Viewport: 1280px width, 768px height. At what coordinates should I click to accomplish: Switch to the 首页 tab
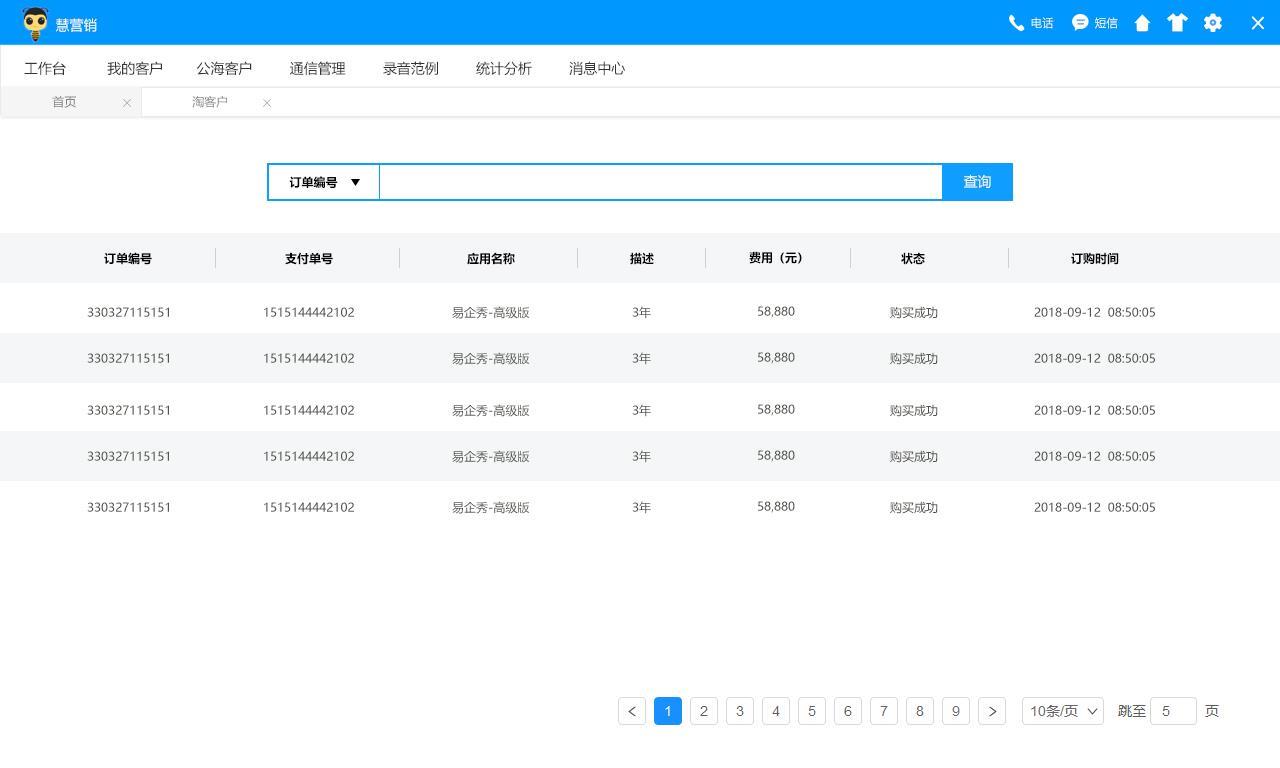pyautogui.click(x=64, y=102)
